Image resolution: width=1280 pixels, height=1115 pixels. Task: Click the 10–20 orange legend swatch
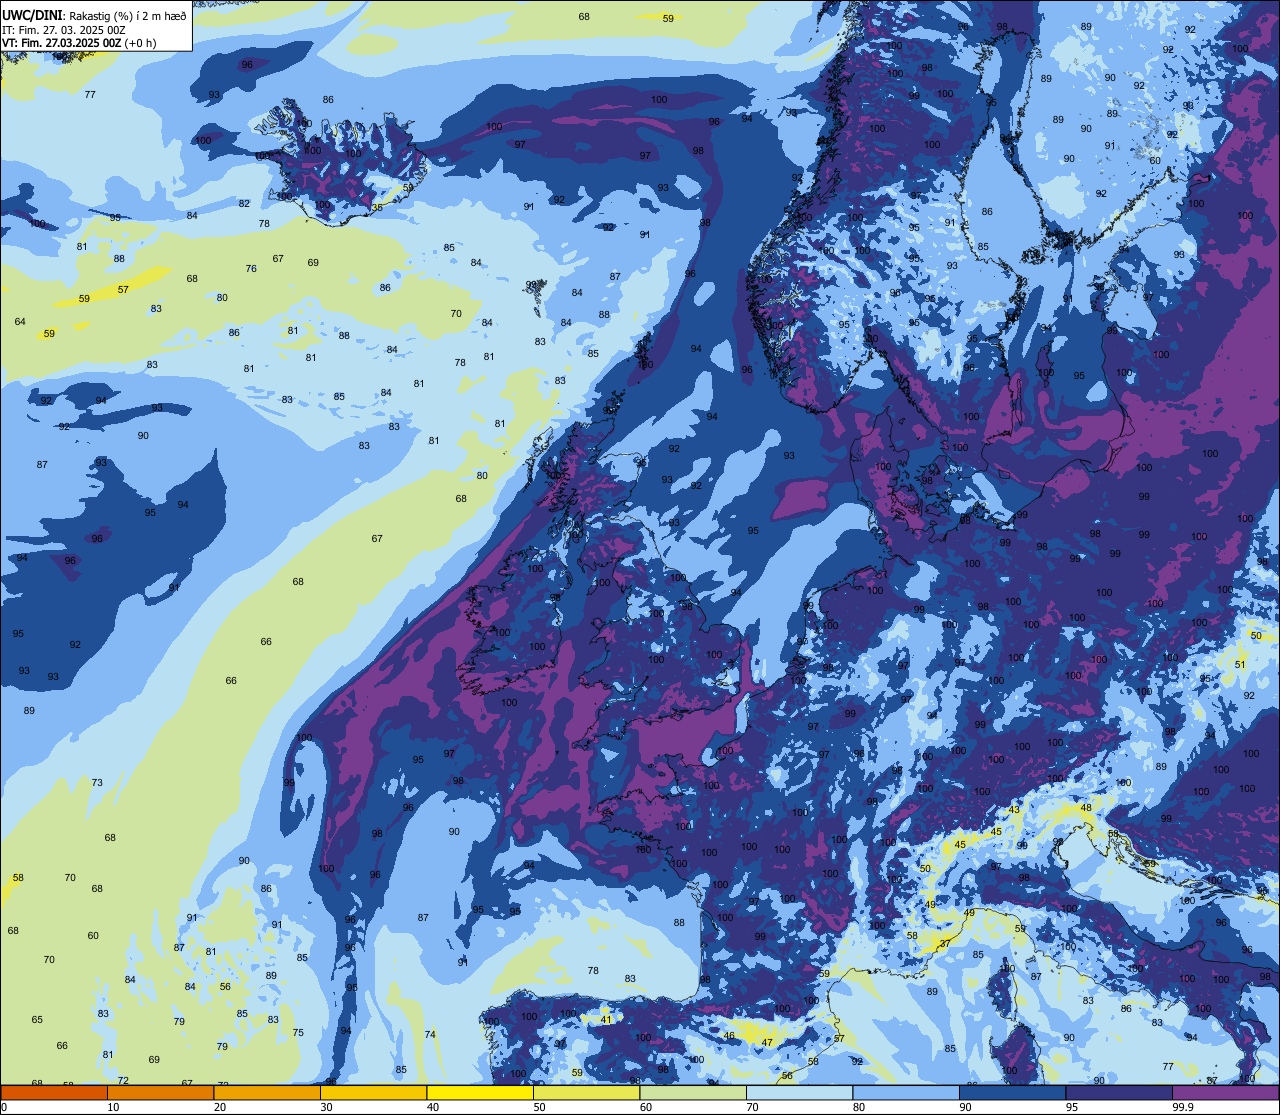click(x=160, y=1092)
